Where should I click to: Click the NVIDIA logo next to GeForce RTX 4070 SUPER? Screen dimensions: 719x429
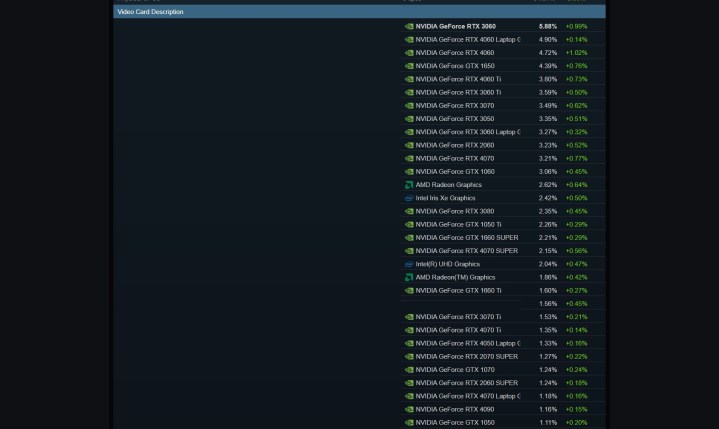pos(409,251)
